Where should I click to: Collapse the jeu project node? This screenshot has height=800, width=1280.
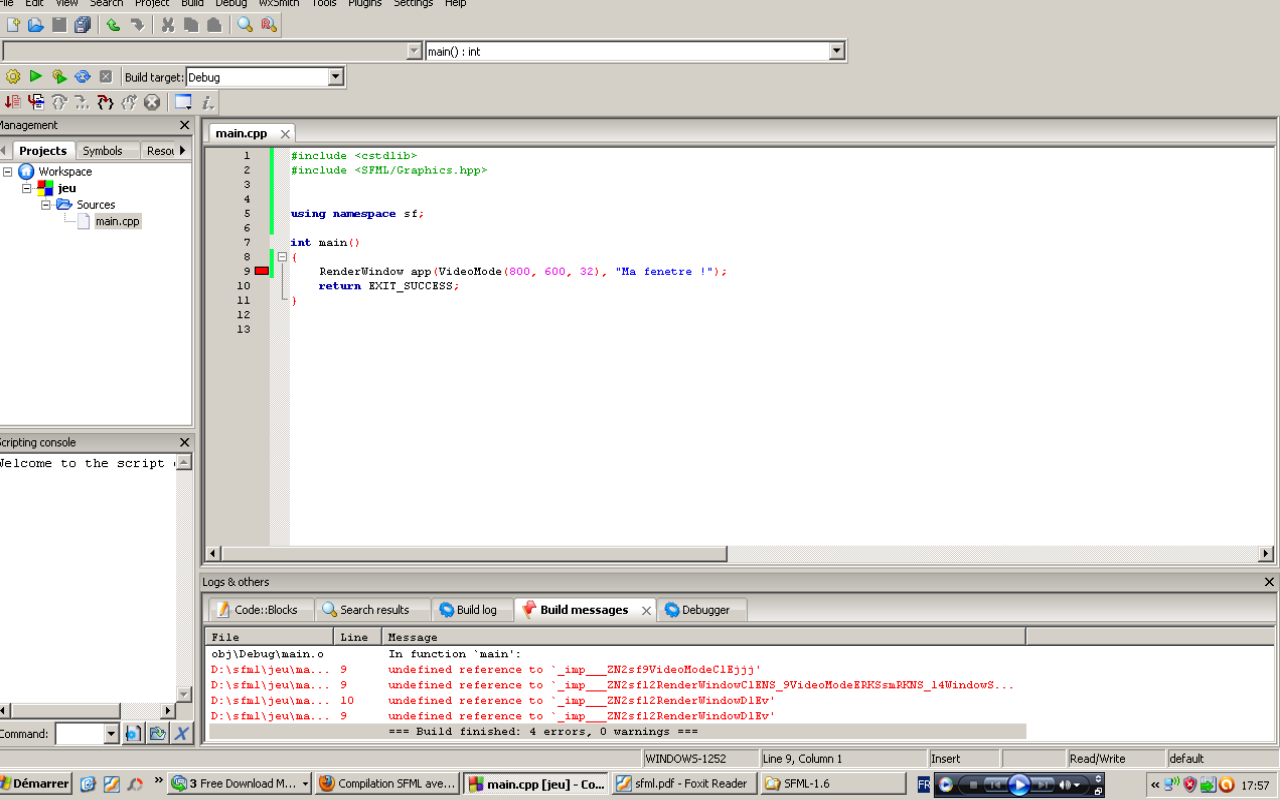pos(27,188)
